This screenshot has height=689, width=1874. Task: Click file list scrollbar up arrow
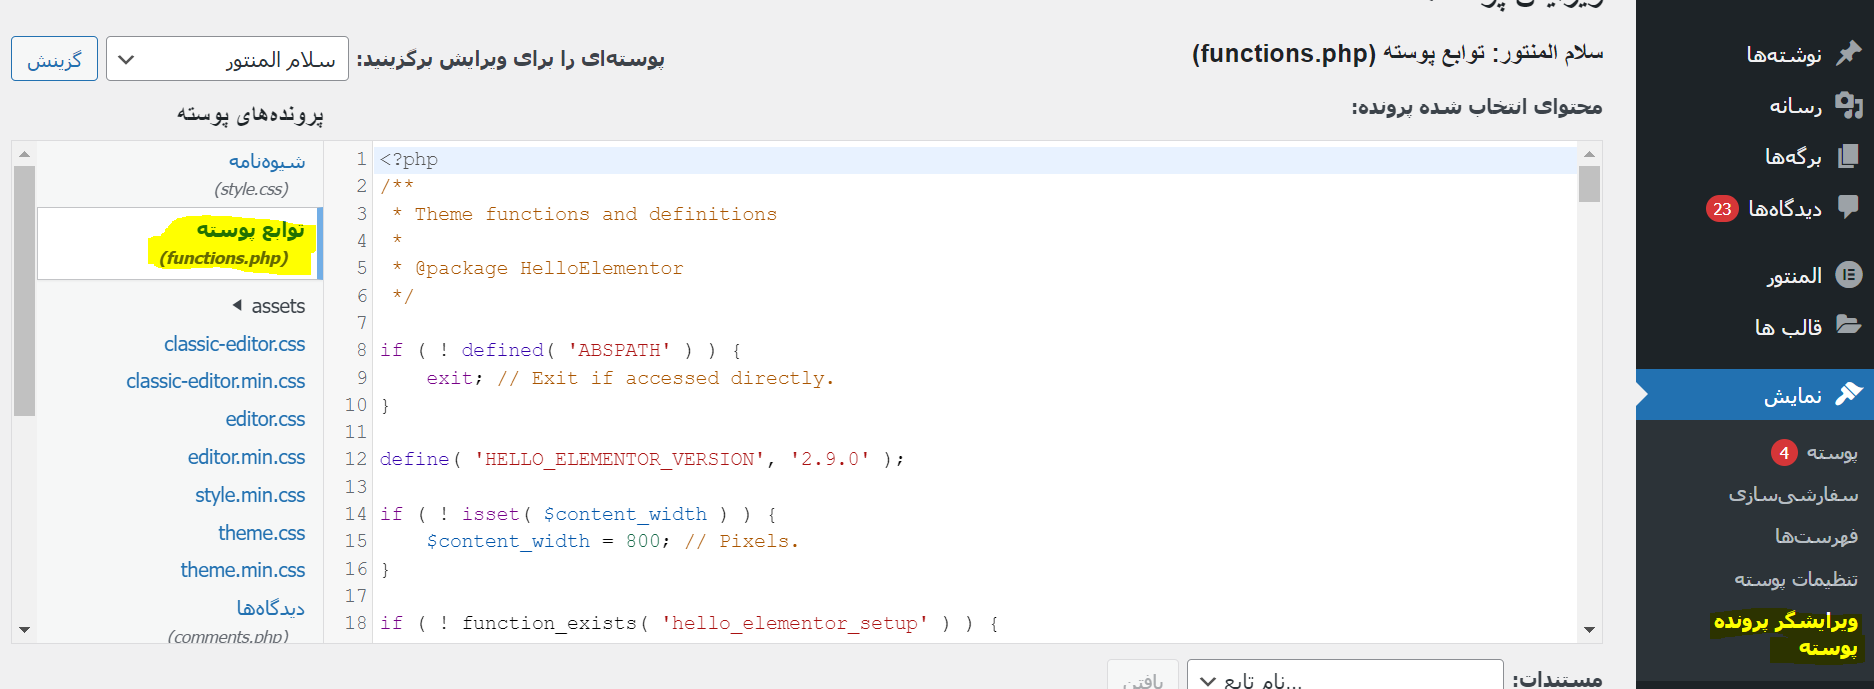point(24,154)
